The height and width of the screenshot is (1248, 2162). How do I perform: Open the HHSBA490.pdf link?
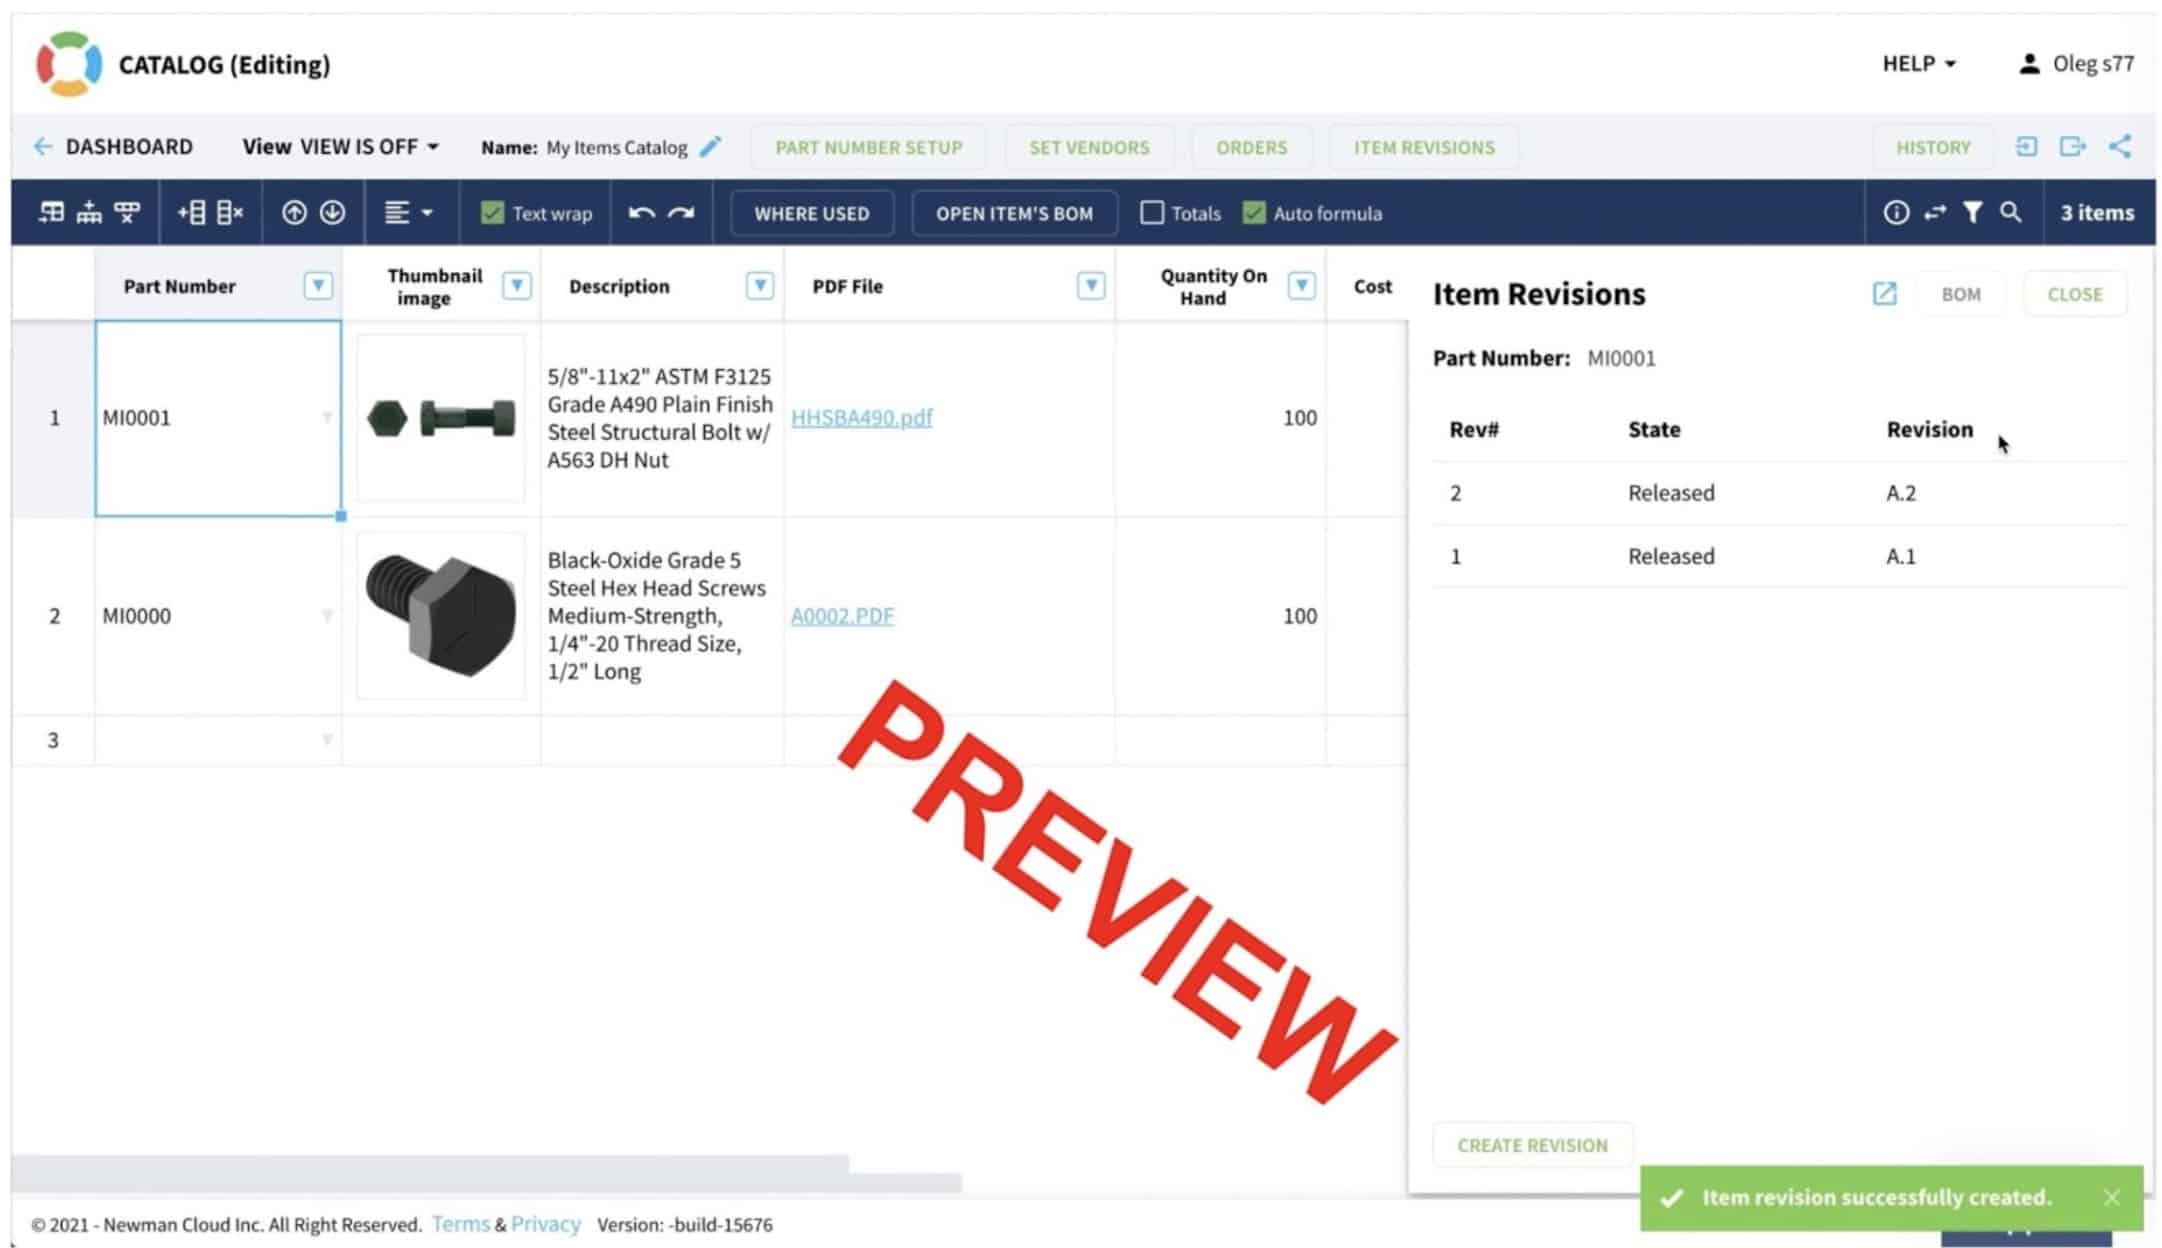(863, 417)
